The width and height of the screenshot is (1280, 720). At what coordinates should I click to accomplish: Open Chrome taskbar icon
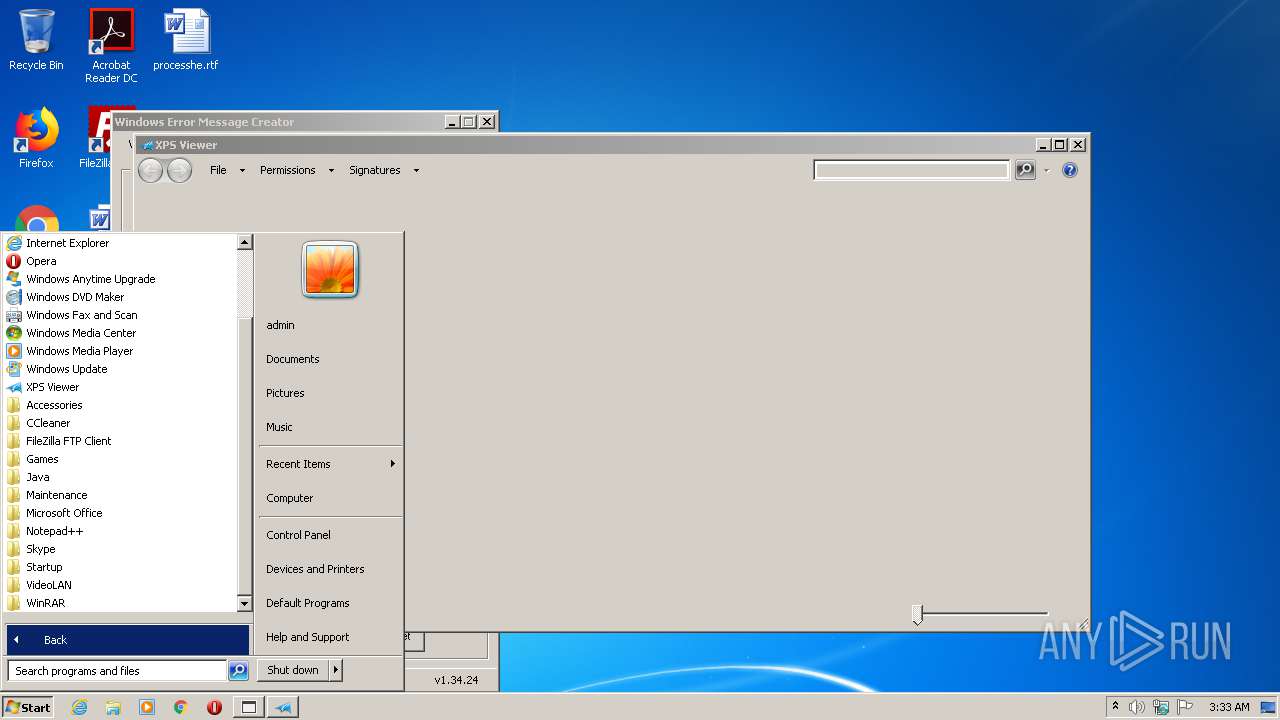(181, 707)
